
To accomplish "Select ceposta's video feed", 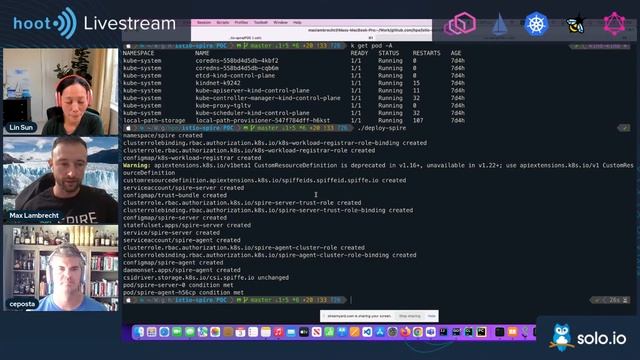I will coord(60,268).
